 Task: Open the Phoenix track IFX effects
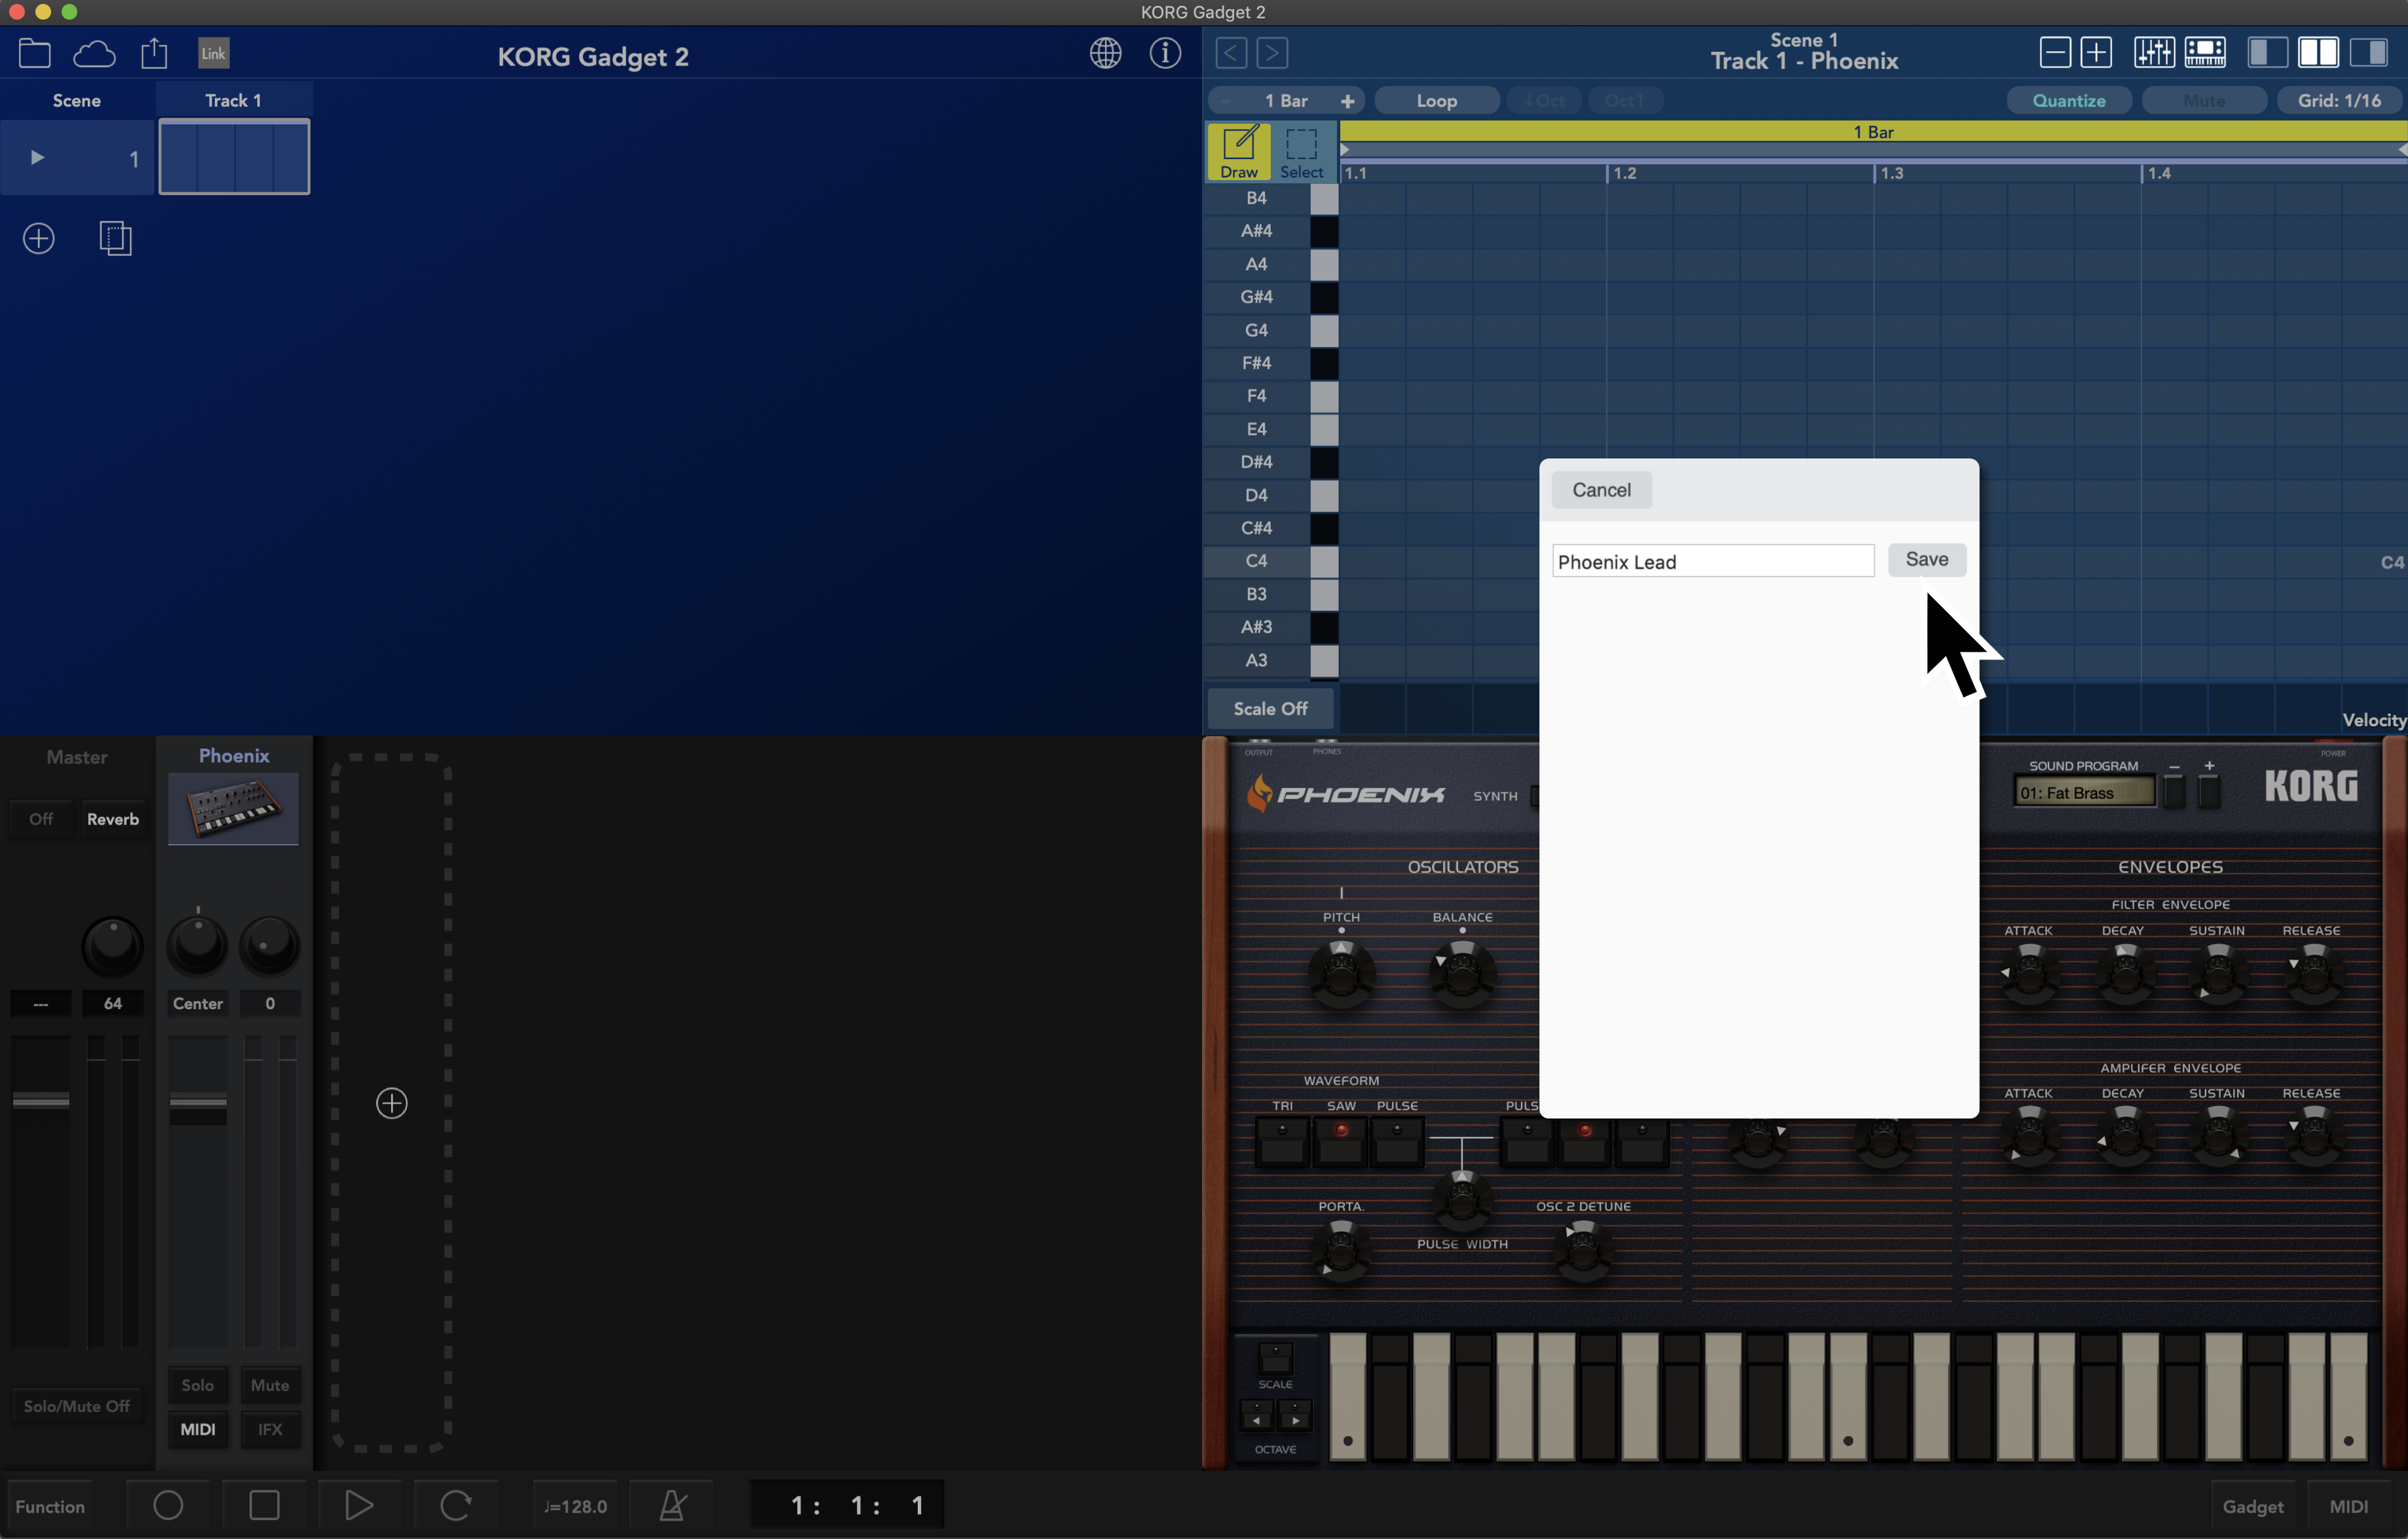point(270,1429)
